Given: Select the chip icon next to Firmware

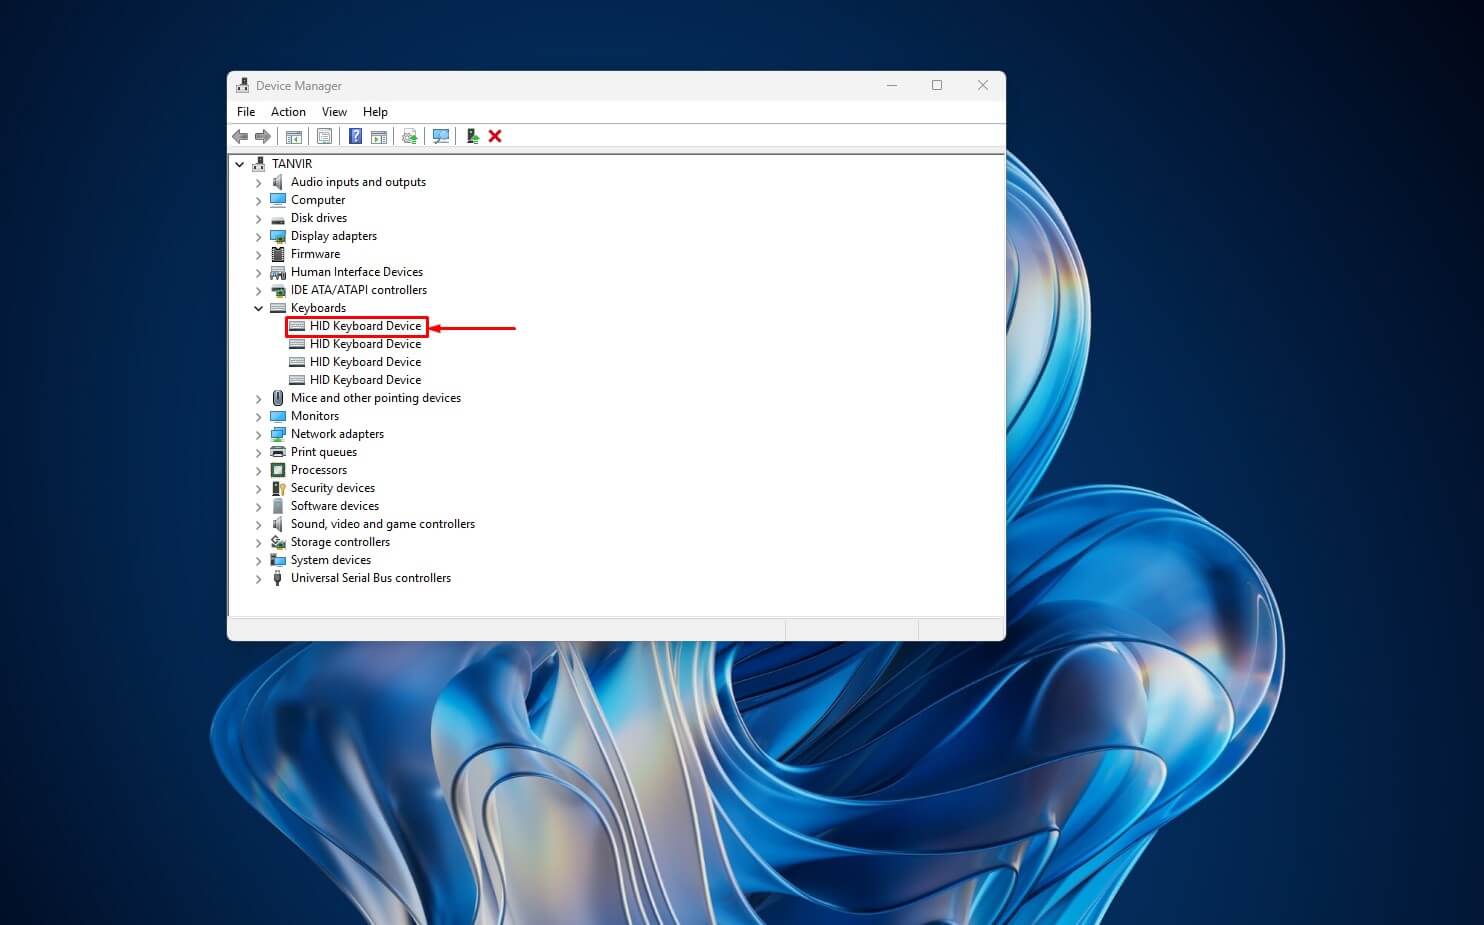Looking at the screenshot, I should point(278,254).
